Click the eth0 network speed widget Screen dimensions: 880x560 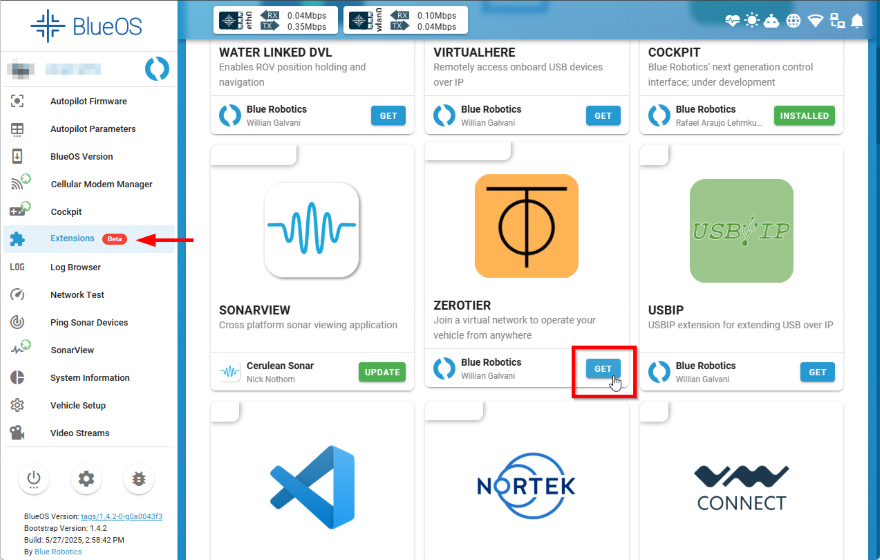[x=276, y=21]
